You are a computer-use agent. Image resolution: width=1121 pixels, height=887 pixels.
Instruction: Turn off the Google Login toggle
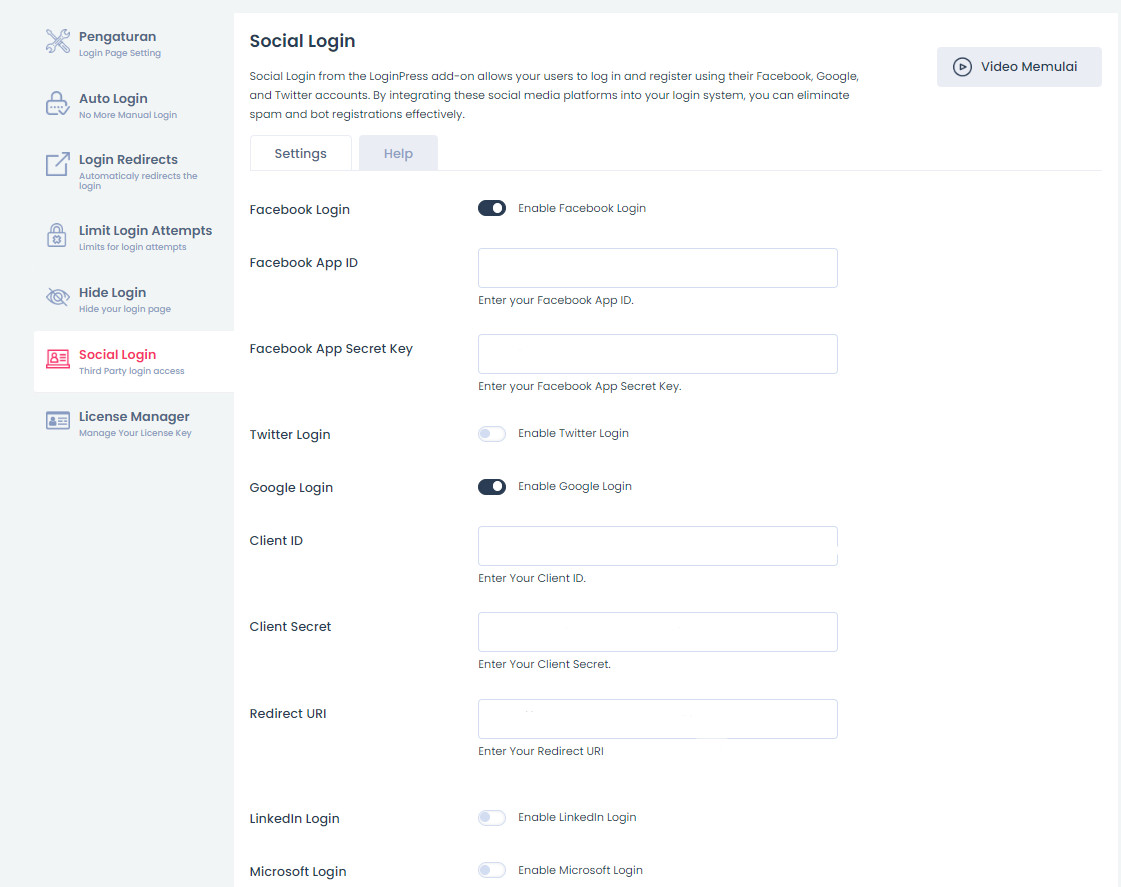click(x=492, y=486)
